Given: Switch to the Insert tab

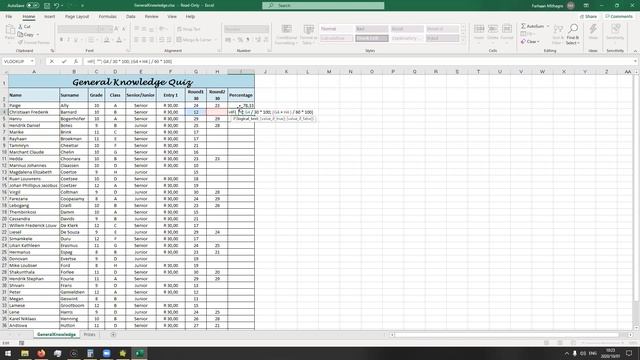Looking at the screenshot, I should [49, 17].
